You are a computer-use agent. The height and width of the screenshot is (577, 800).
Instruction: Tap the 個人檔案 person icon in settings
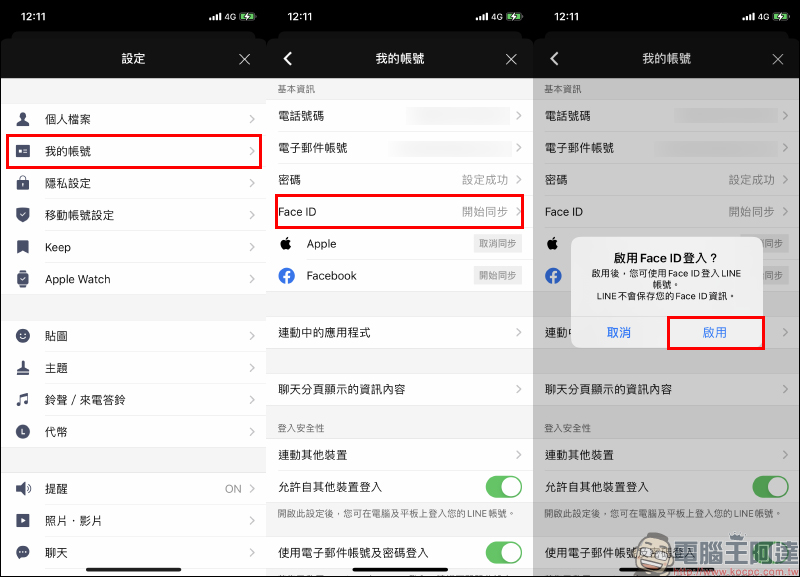tap(22, 119)
